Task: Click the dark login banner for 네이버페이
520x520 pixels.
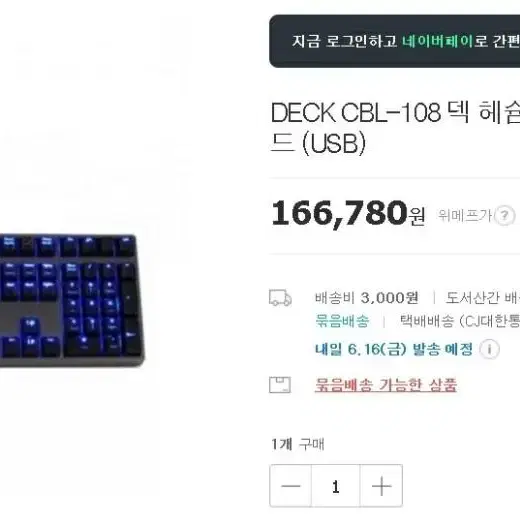Action: pos(395,41)
